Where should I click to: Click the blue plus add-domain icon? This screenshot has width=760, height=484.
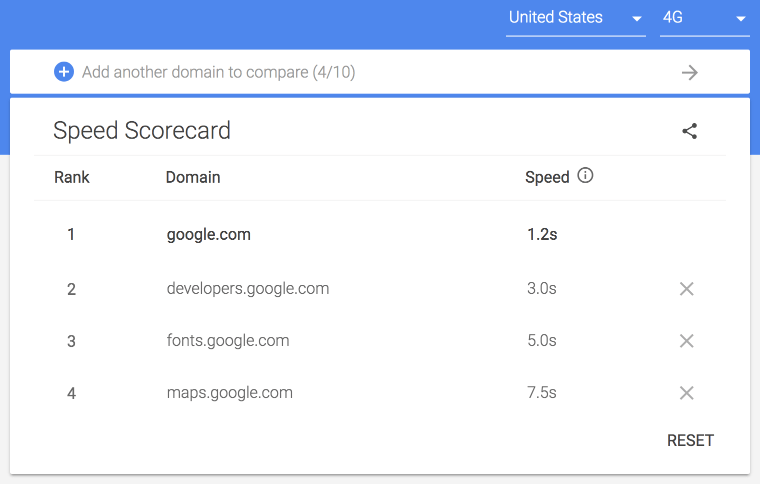[x=63, y=72]
